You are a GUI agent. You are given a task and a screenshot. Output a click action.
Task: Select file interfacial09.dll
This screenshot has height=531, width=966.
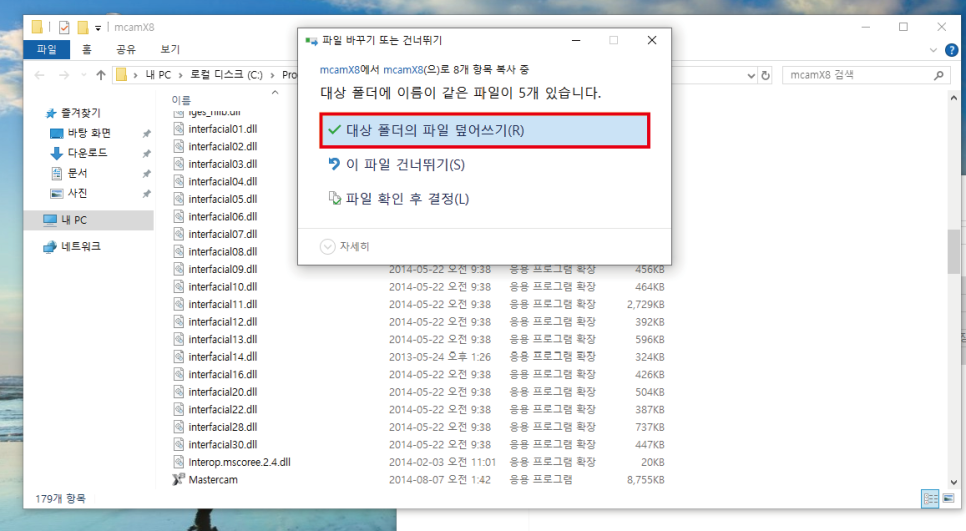click(223, 269)
